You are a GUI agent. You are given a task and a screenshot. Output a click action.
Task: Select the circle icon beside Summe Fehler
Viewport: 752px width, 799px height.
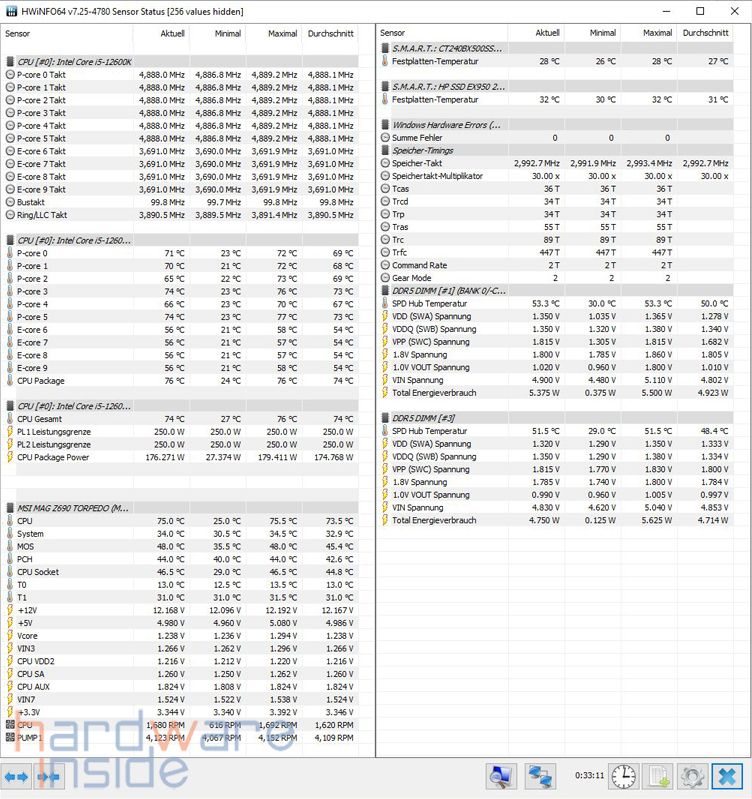[385, 138]
